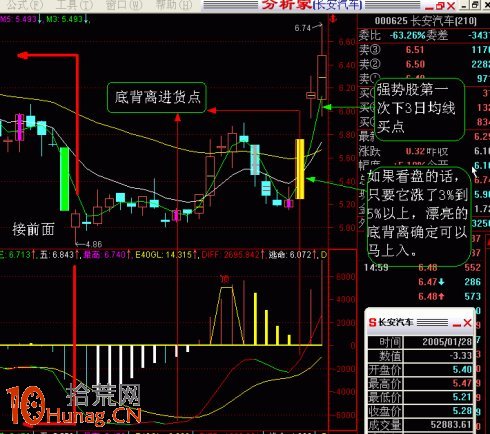490x434 pixels.
Task: Select the 14:59 tick row at 6.48
Action: click(x=422, y=268)
